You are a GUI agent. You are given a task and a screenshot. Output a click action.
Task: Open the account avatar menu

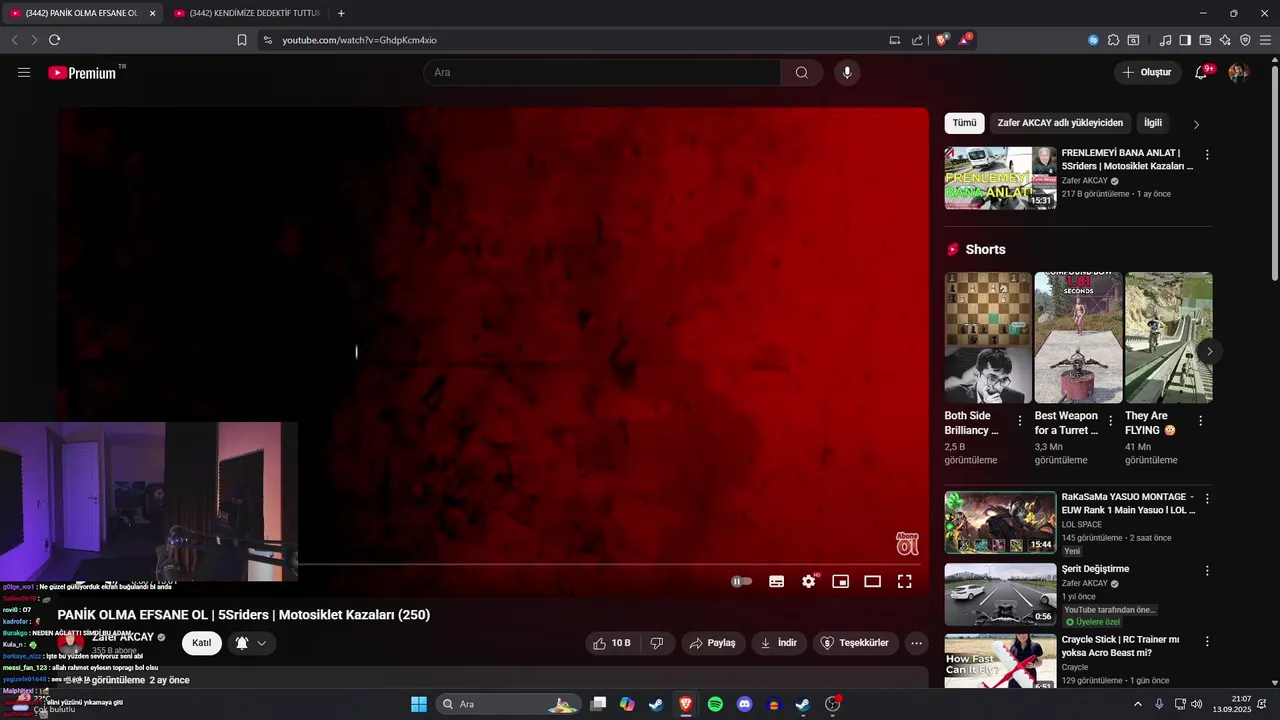1238,72
